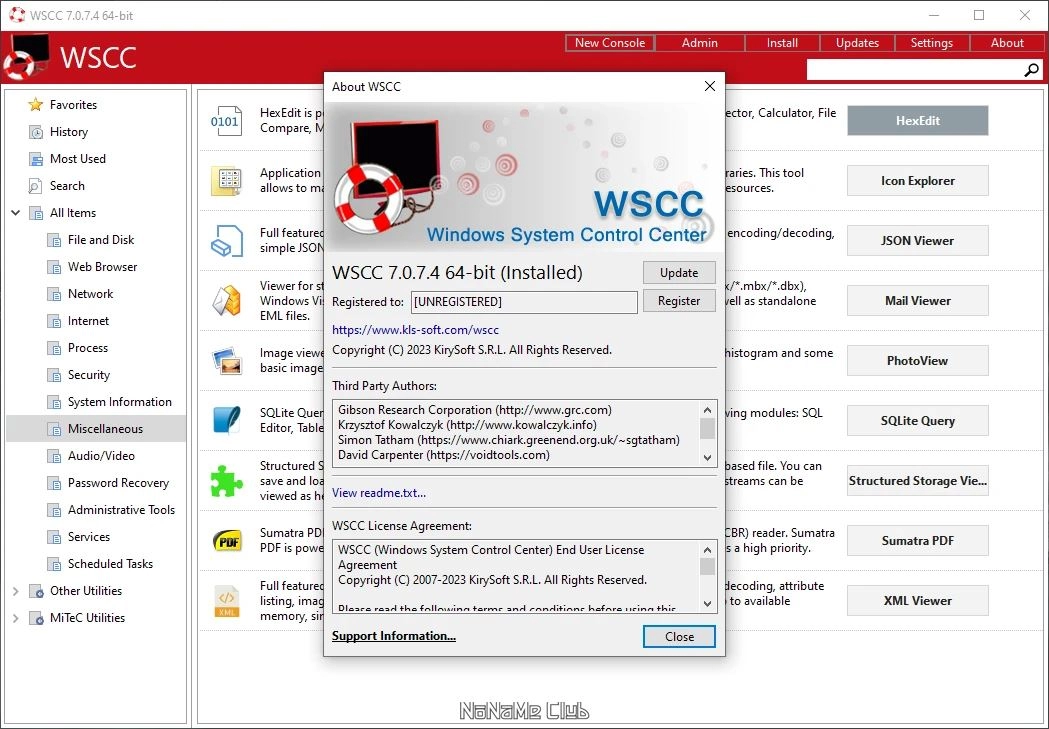The height and width of the screenshot is (729, 1049).
Task: Click the Favorites star icon
Action: coord(35,105)
